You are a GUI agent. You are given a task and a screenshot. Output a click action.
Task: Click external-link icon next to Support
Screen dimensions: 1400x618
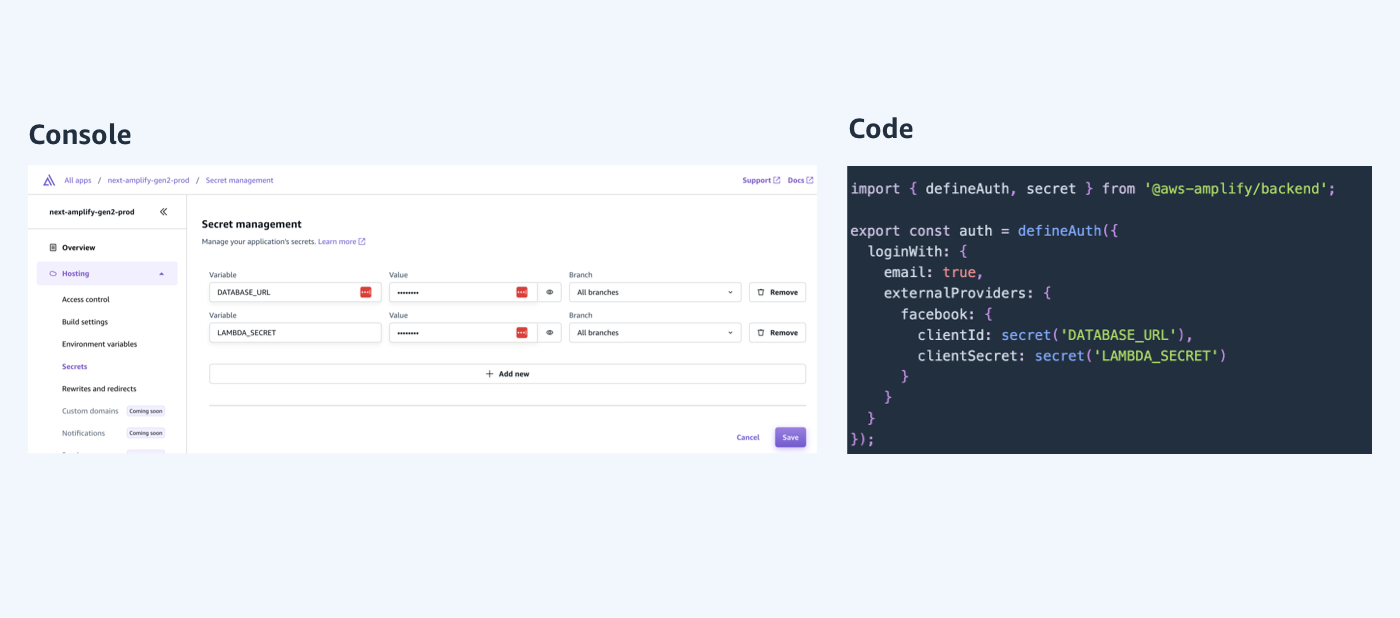(x=777, y=180)
